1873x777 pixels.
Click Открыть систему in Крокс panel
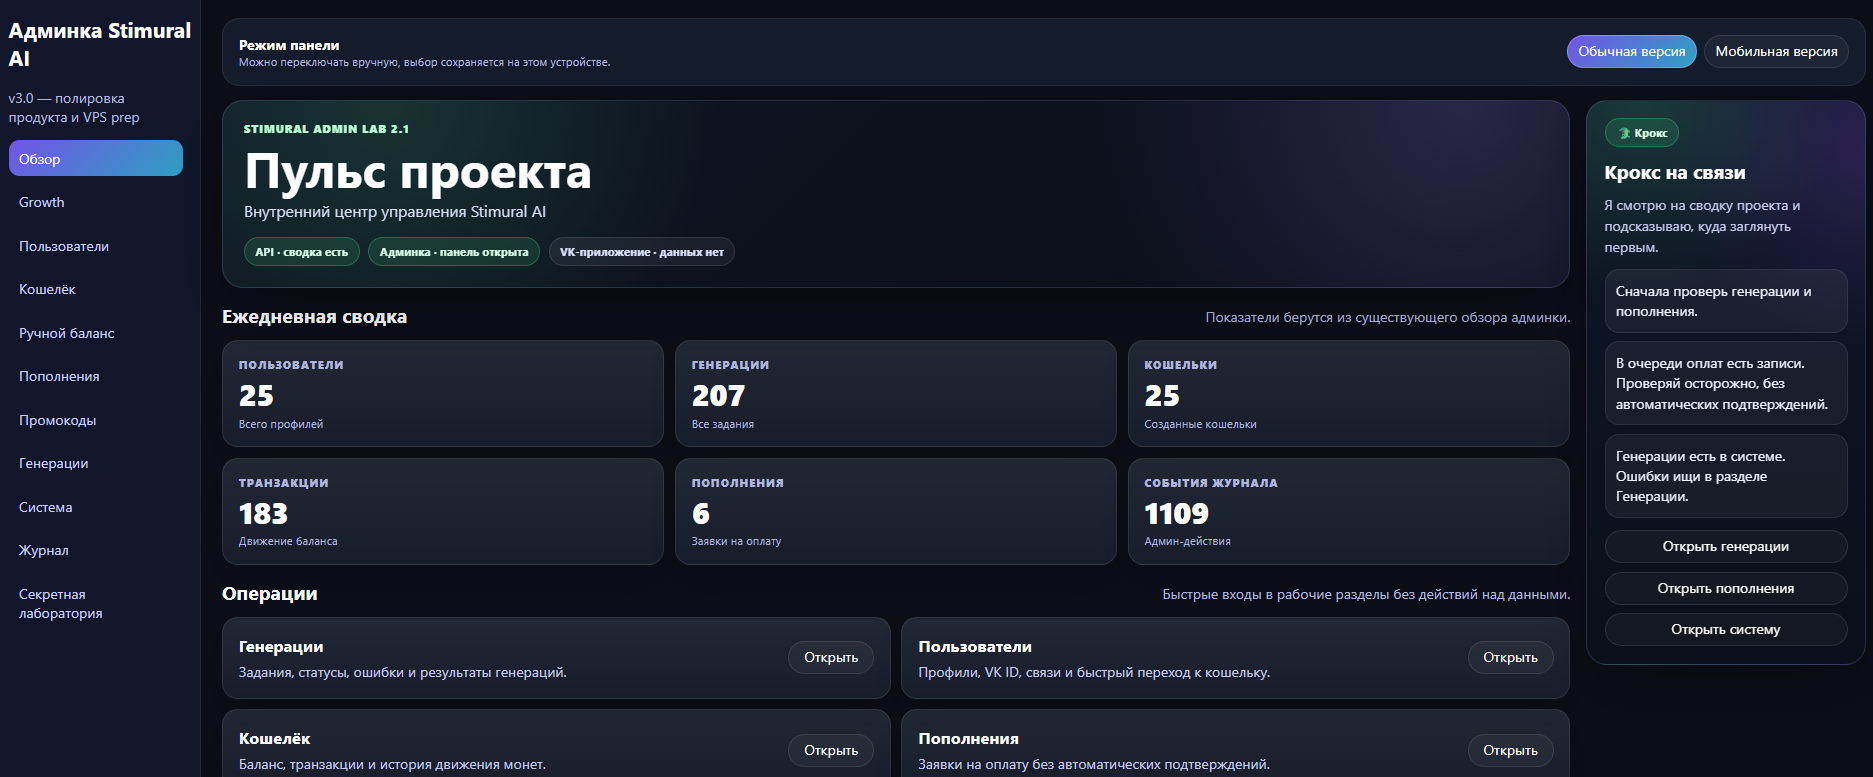pyautogui.click(x=1725, y=629)
